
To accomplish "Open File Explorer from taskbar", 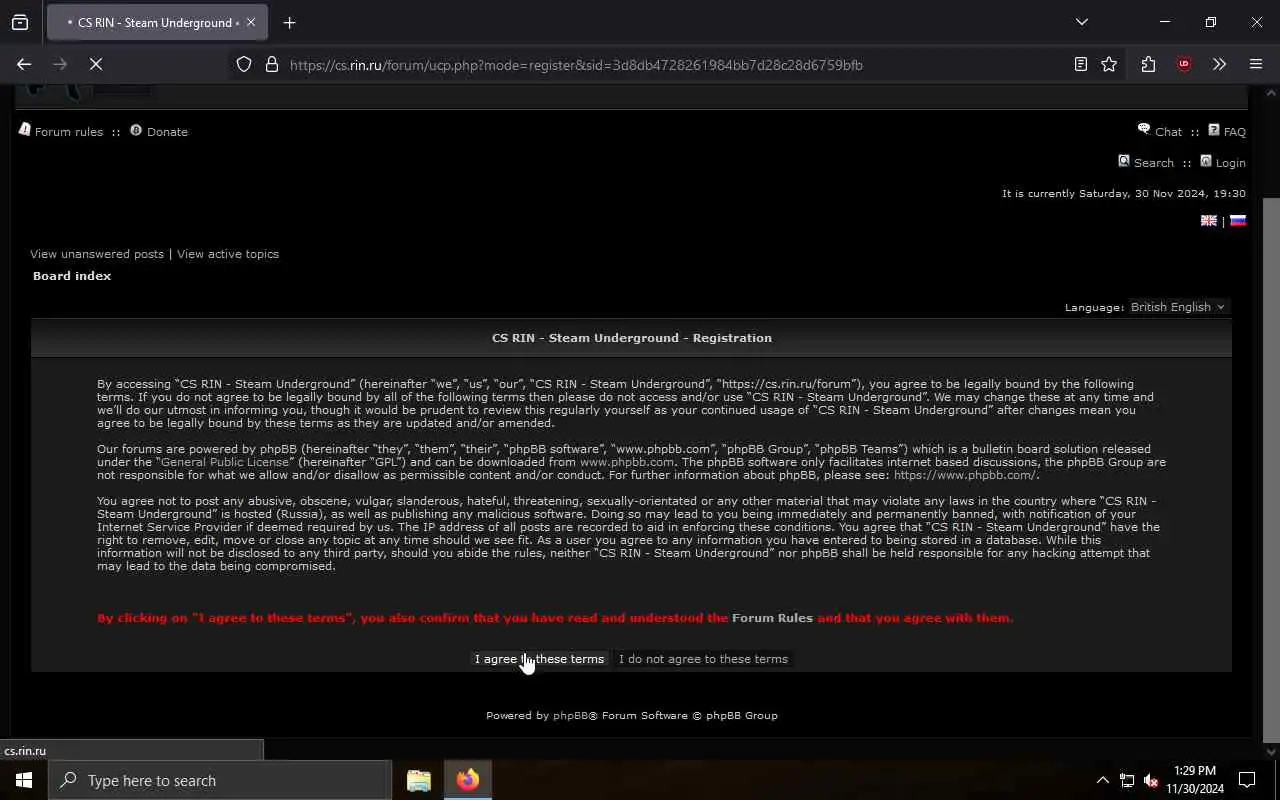I will [419, 780].
